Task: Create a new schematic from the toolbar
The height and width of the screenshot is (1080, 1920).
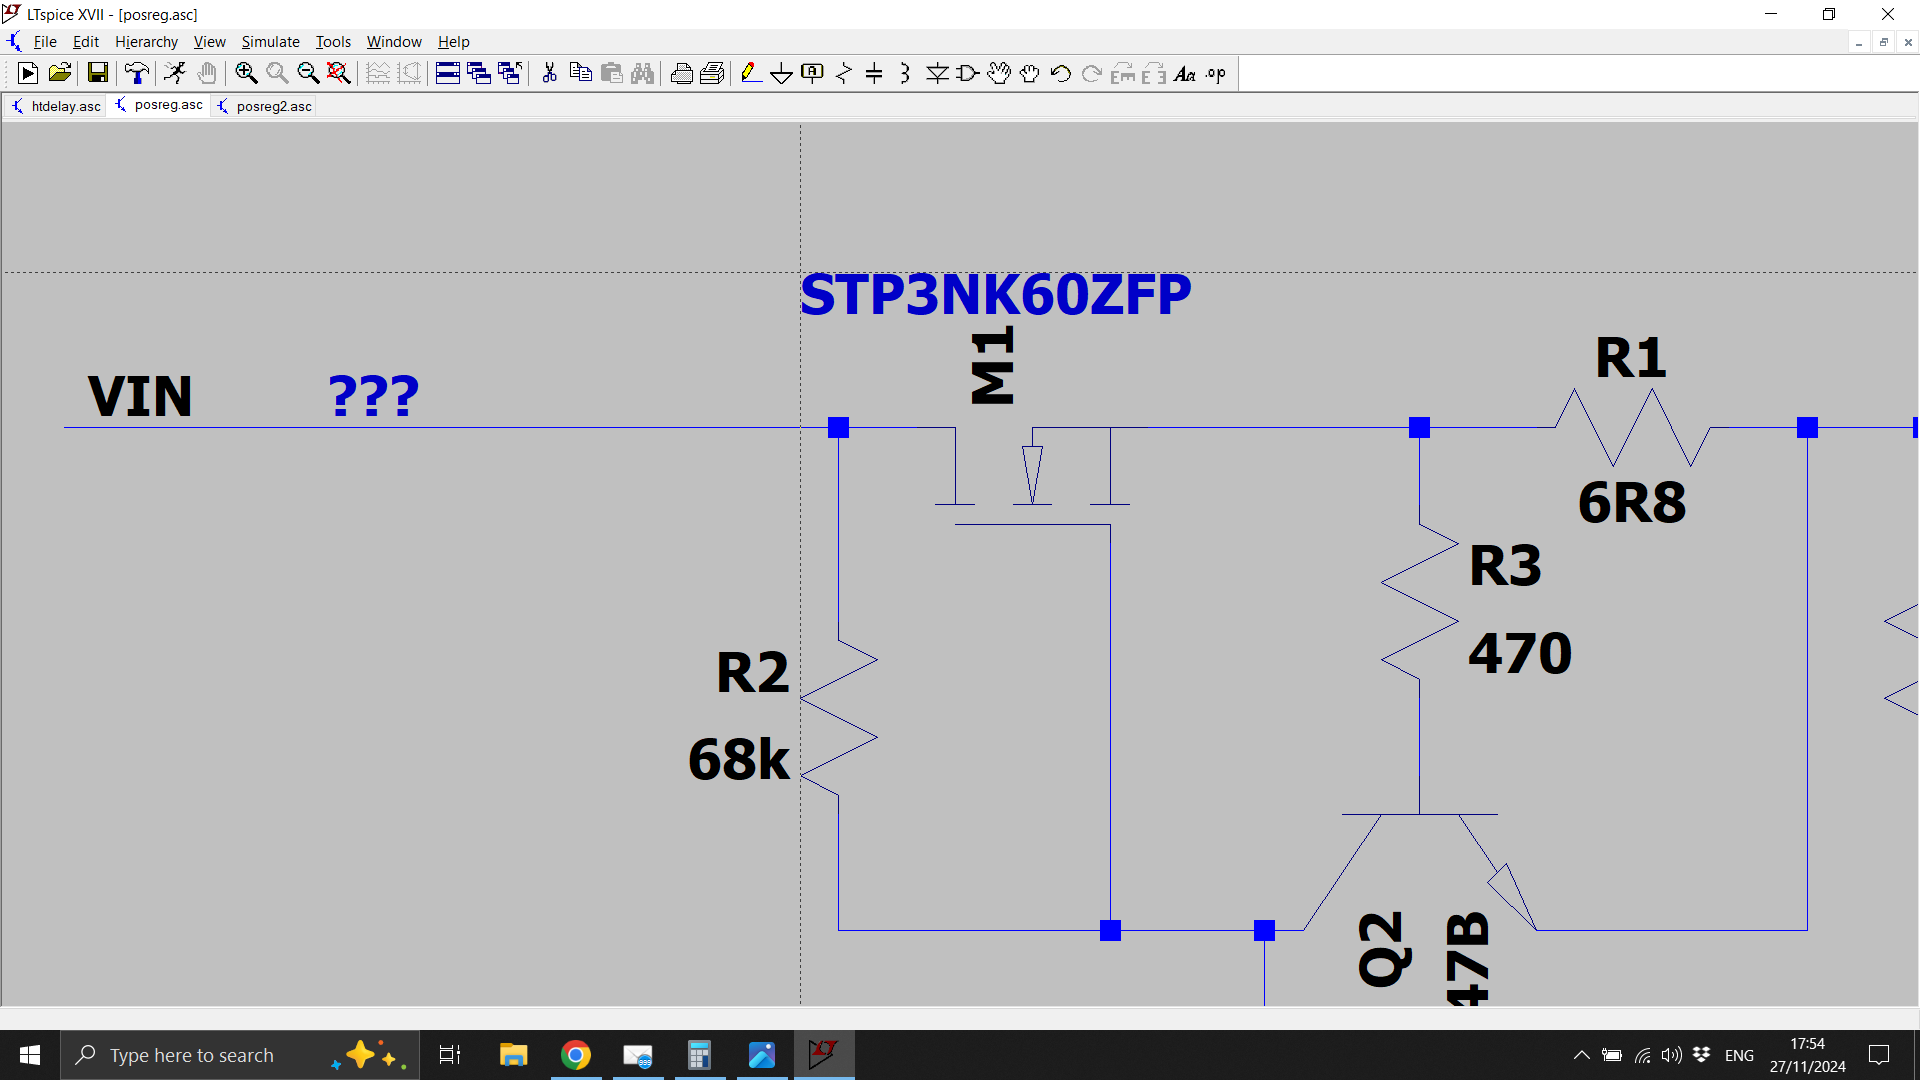Action: [28, 73]
